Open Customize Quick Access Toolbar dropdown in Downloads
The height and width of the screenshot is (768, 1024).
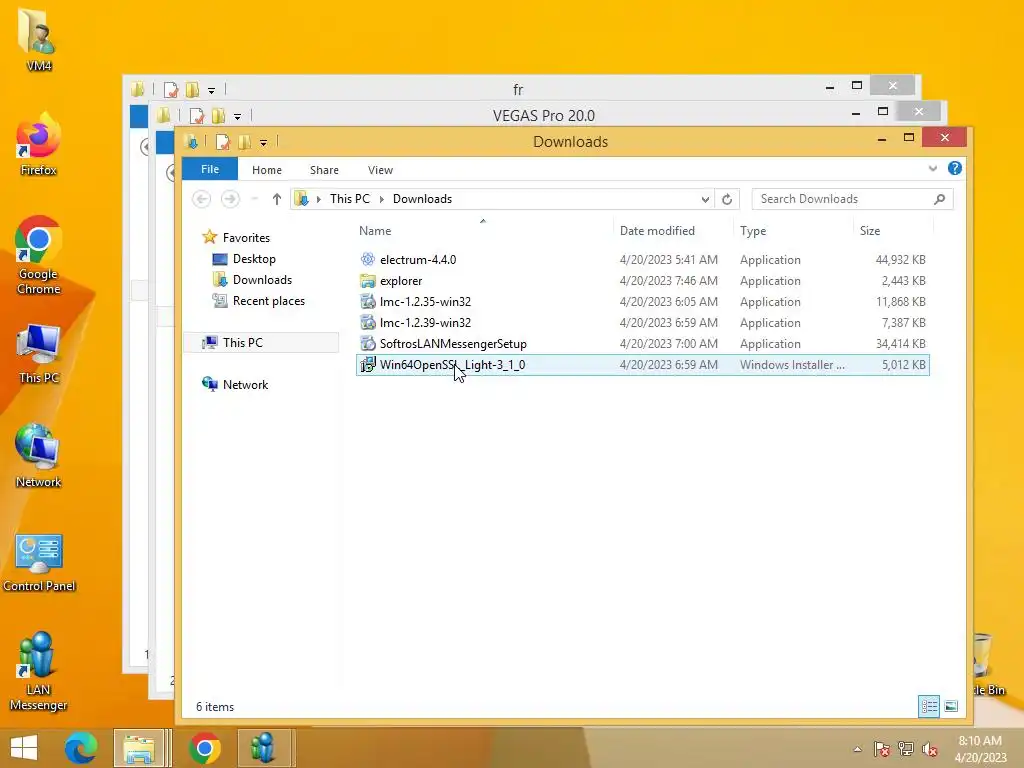[263, 142]
